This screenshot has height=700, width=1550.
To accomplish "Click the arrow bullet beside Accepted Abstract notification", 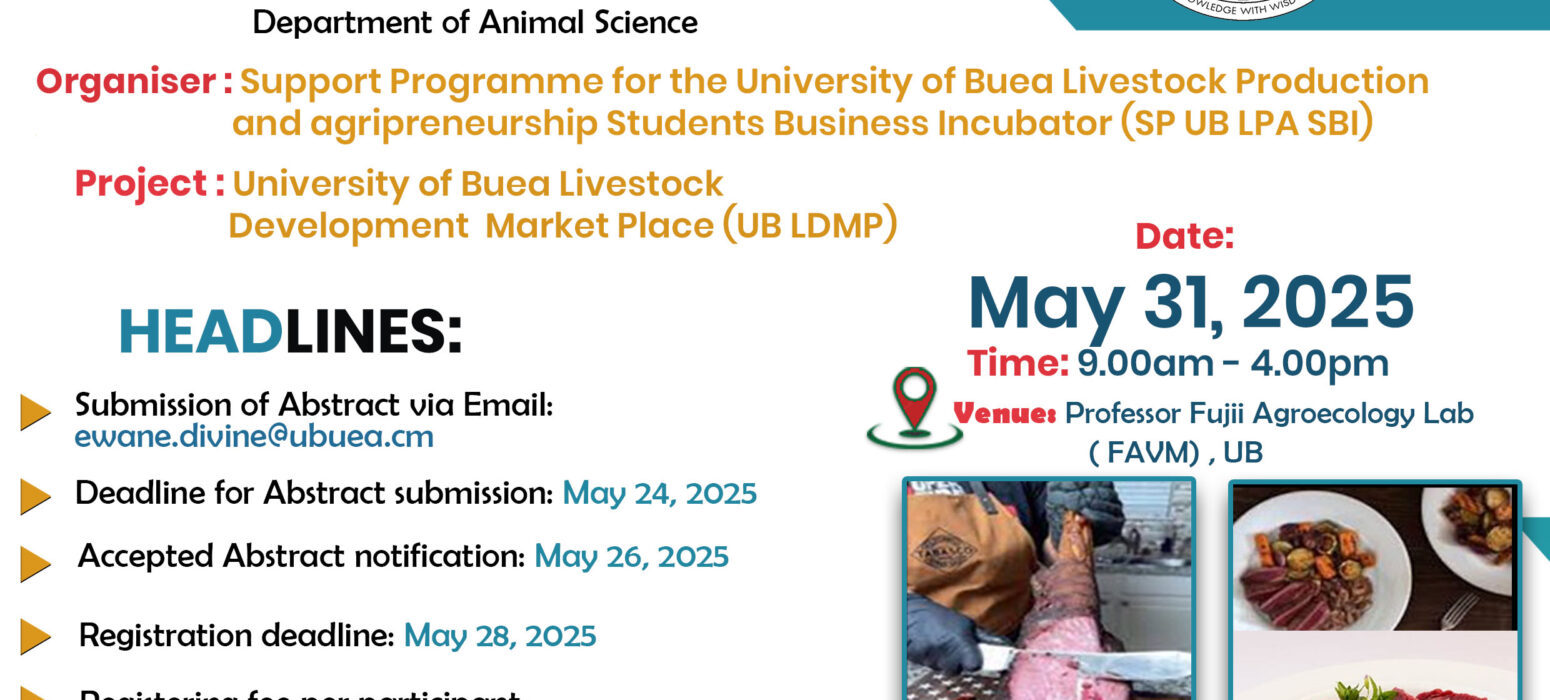I will coord(36,563).
